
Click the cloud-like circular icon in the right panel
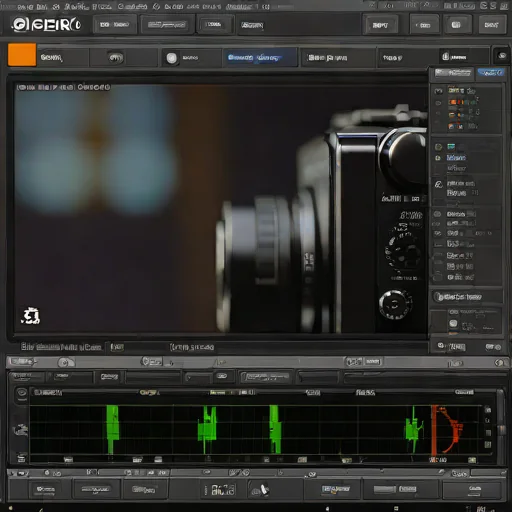(439, 184)
